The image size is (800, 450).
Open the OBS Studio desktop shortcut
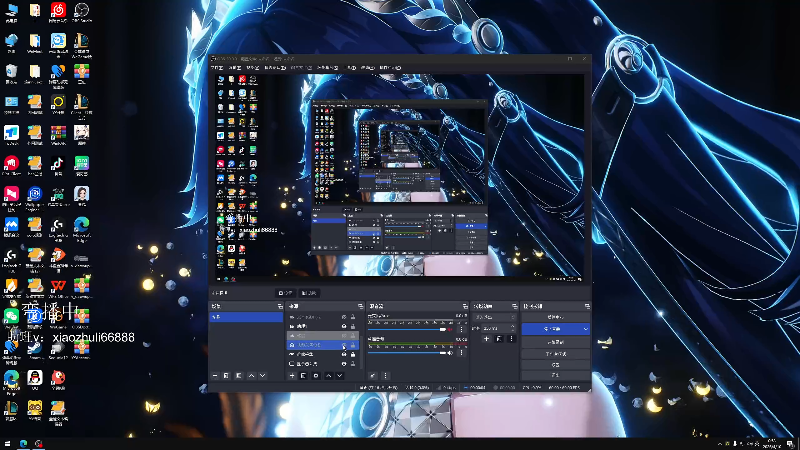click(81, 12)
